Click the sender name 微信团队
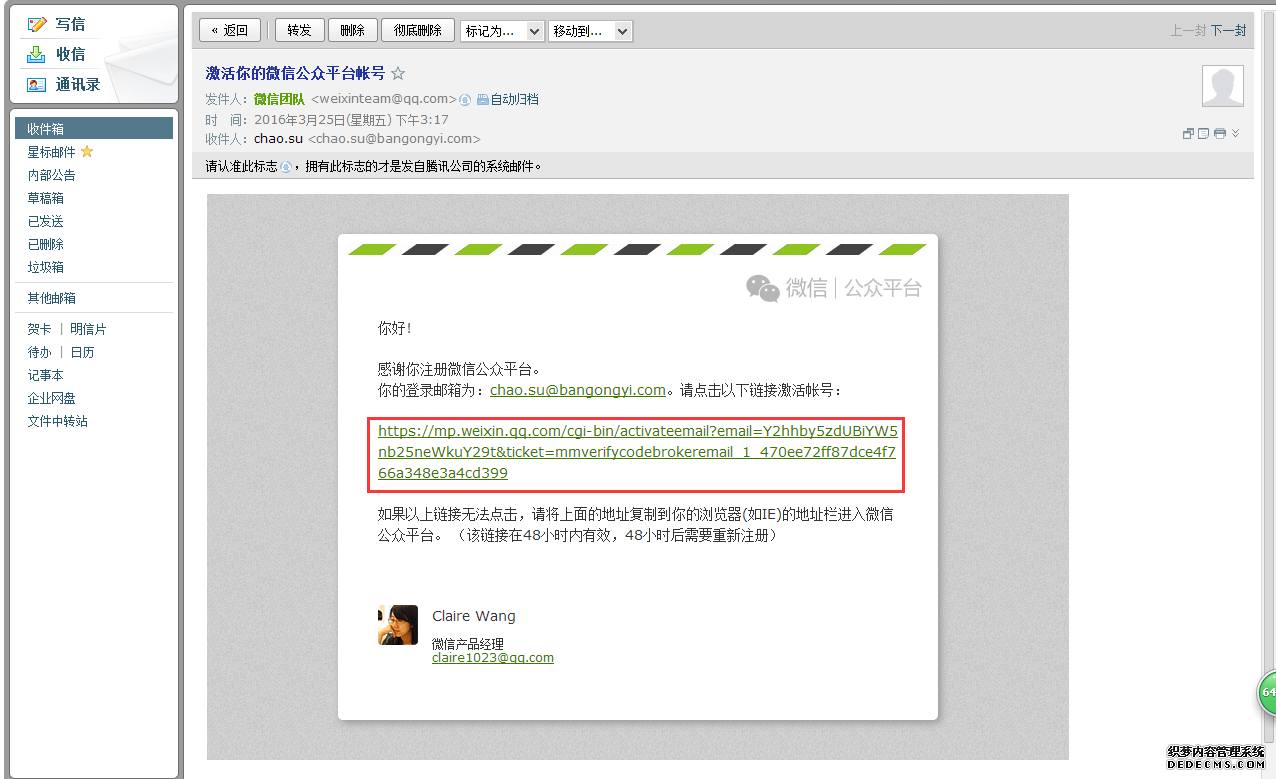1276x779 pixels. 279,99
